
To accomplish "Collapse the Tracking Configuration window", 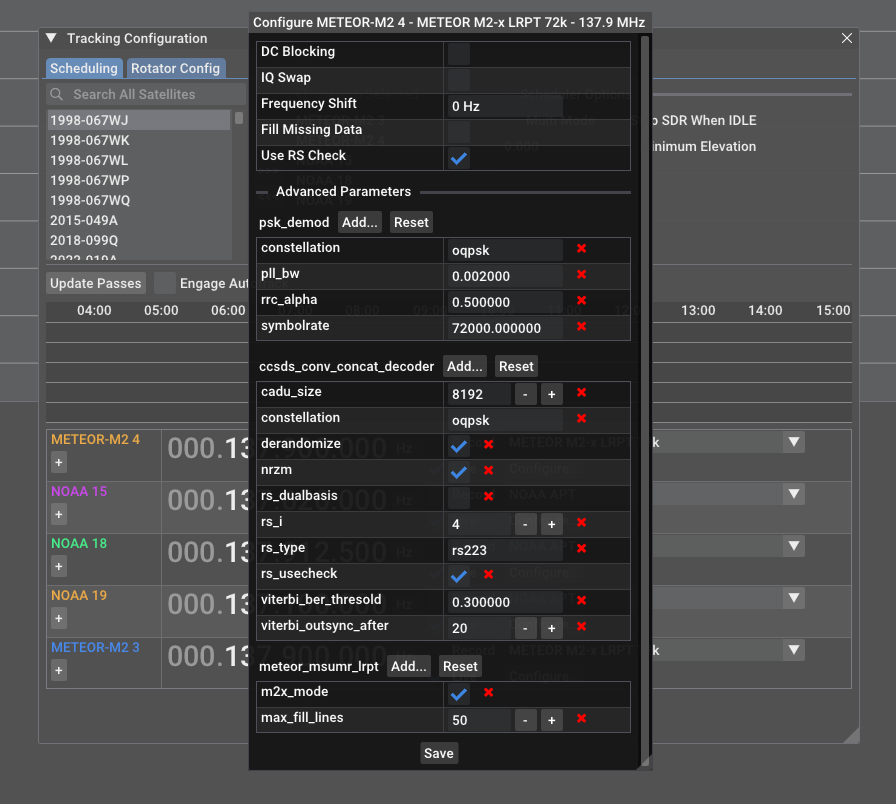I will click(51, 38).
